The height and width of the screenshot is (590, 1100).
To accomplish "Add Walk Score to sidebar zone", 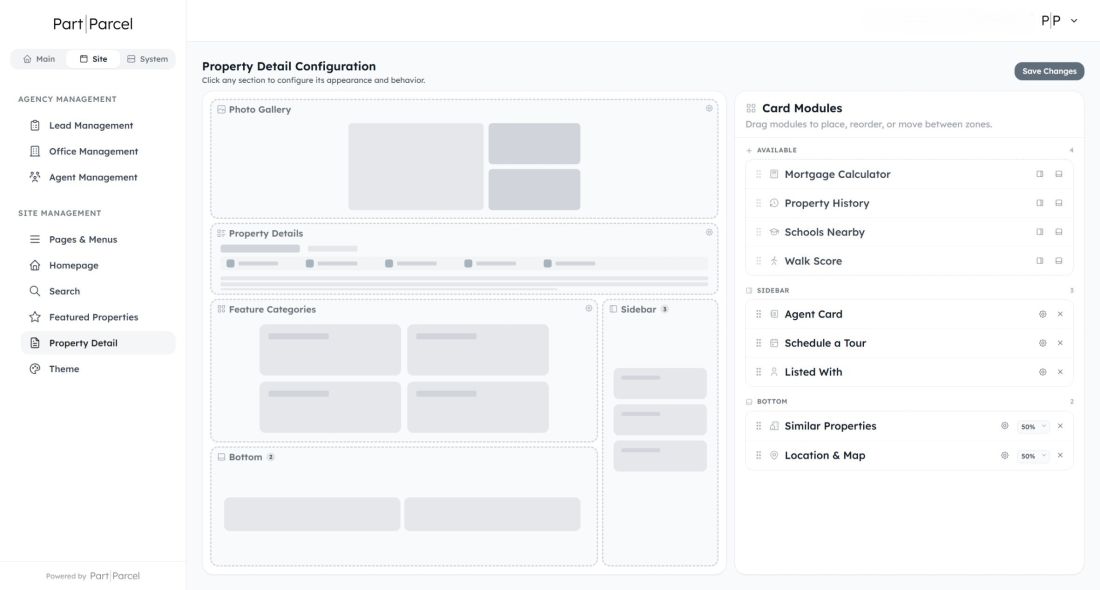I will coord(1040,261).
